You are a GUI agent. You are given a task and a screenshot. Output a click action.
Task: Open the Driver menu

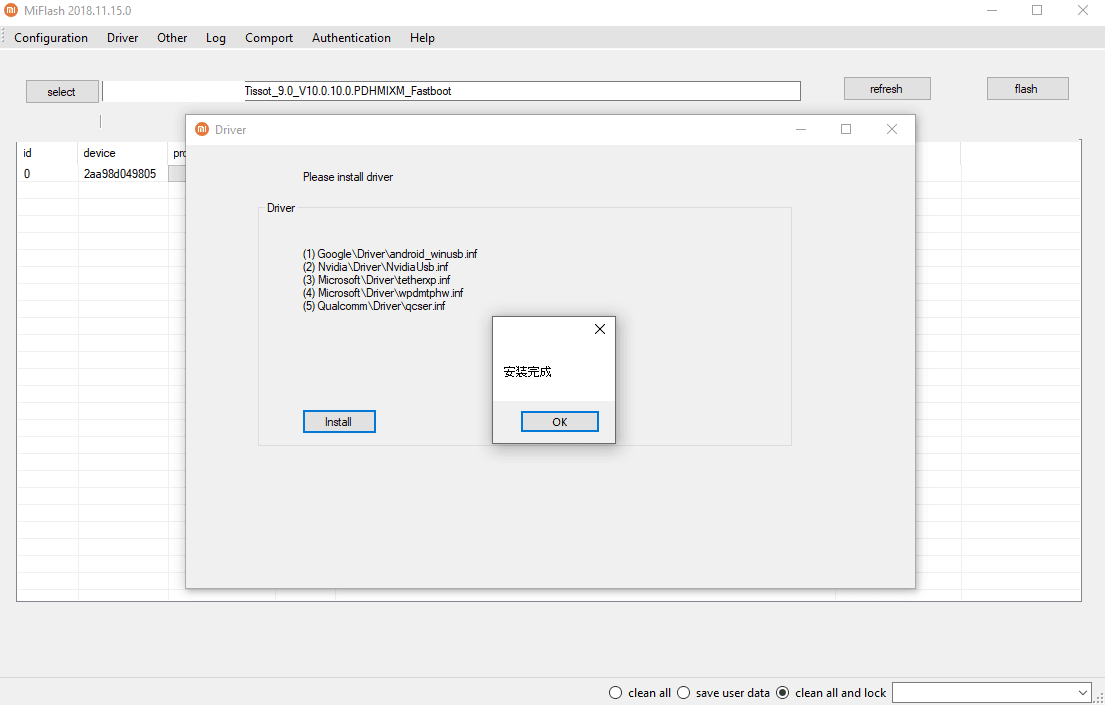tap(123, 38)
